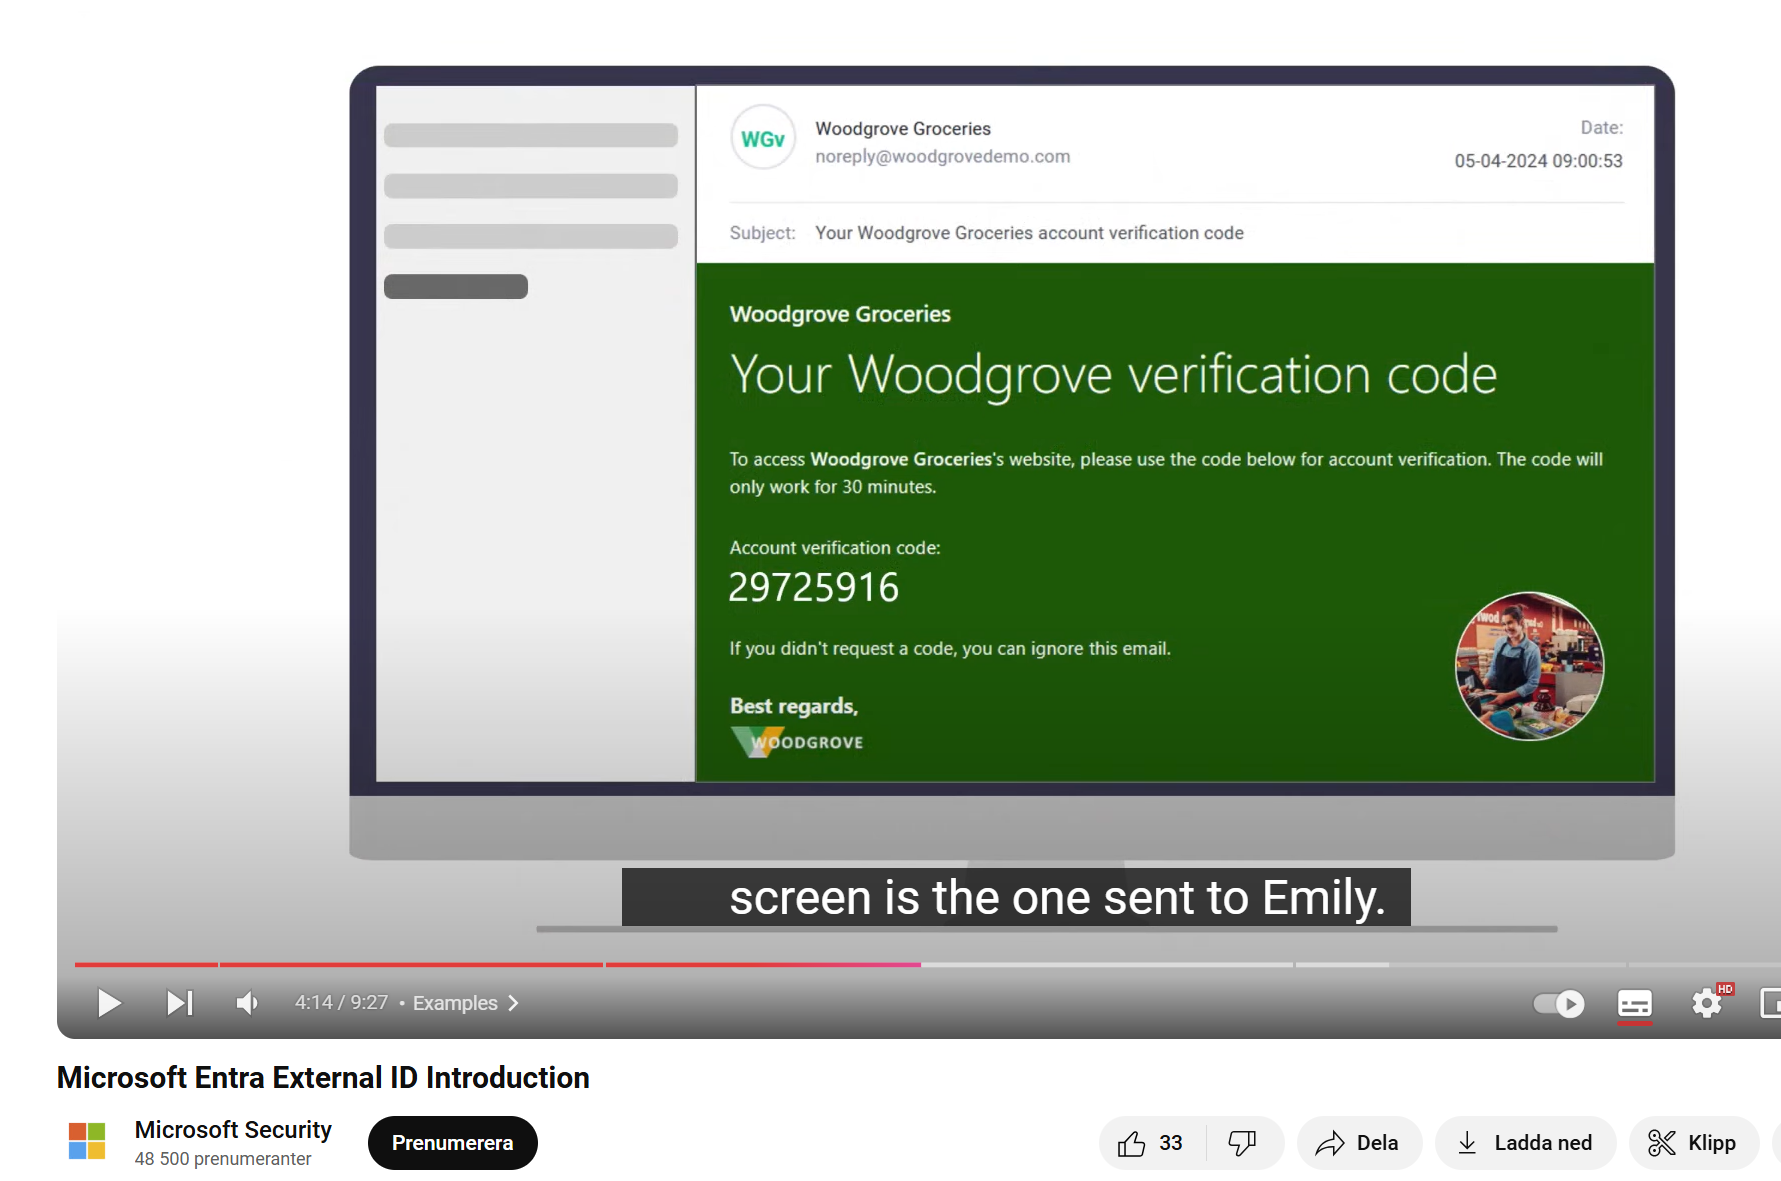This screenshot has height=1181, width=1781.
Task: Play the video
Action: coord(109,1002)
